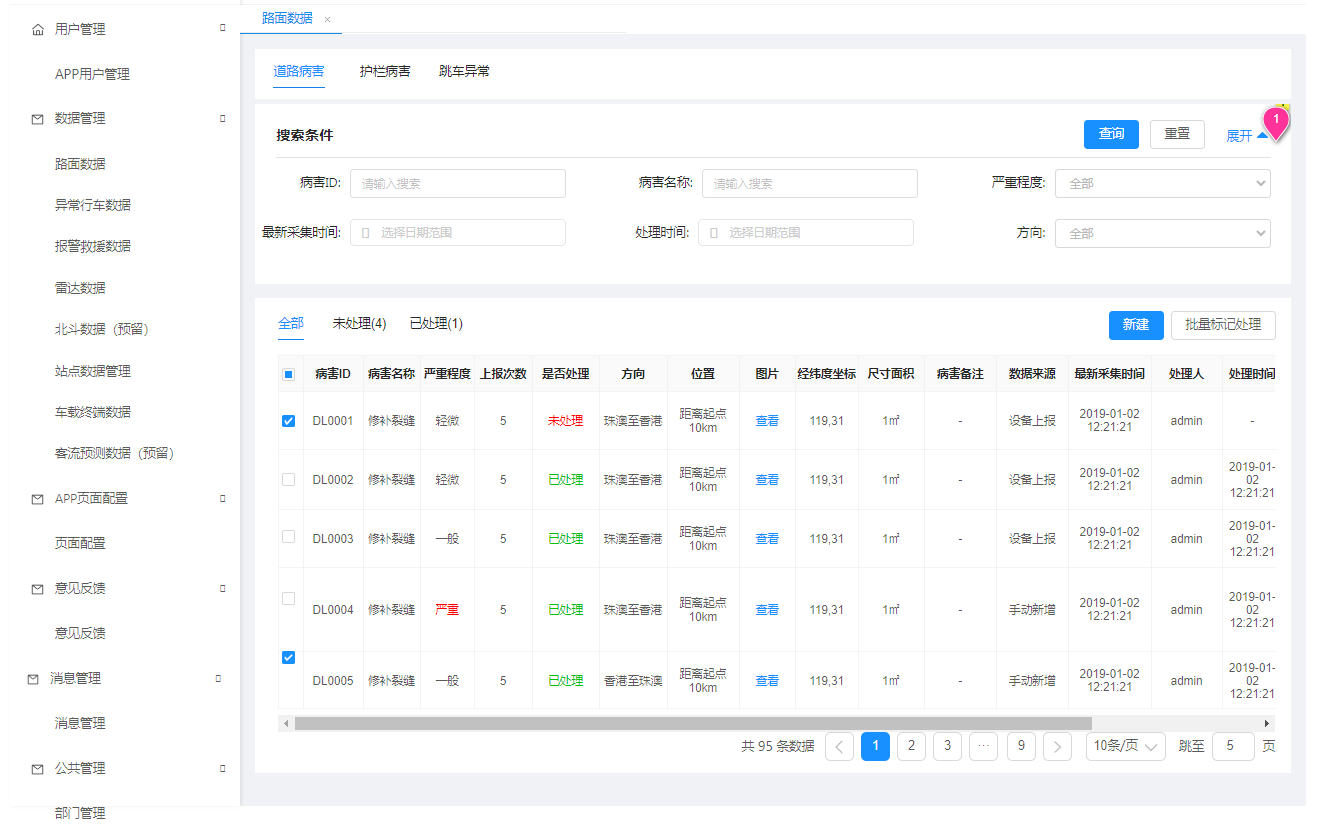Viewport: 1327px width, 829px height.
Task: Click the horizontal scrollbar thumb under table
Action: click(693, 723)
